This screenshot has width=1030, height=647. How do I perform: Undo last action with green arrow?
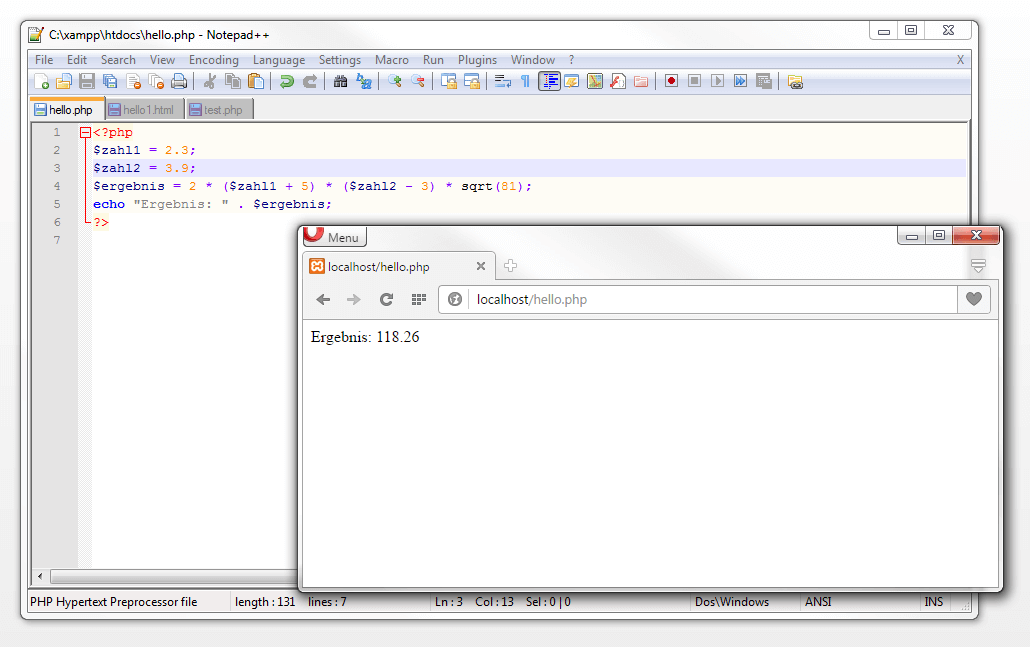(286, 81)
